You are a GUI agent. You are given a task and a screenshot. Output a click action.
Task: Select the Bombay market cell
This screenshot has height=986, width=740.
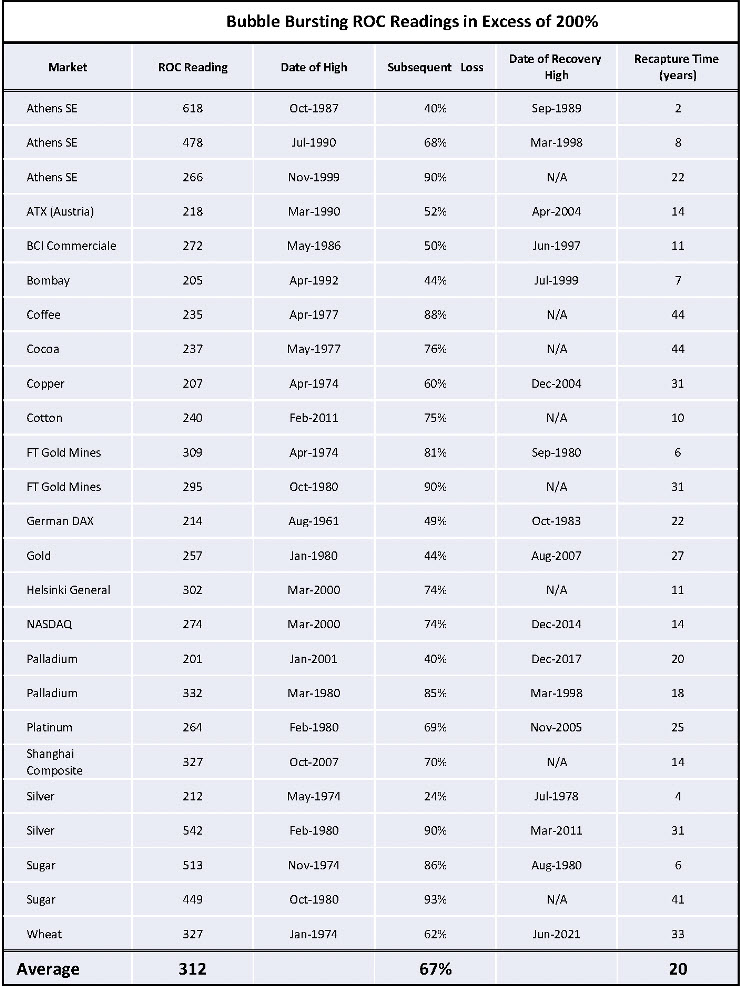pos(48,280)
